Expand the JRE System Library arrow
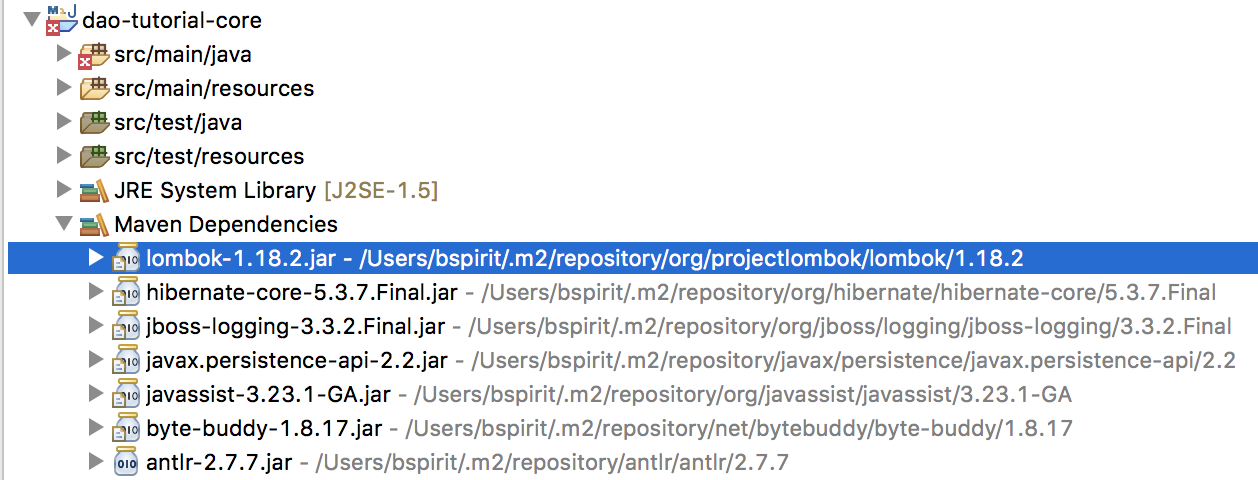The image size is (1258, 480). click(64, 190)
